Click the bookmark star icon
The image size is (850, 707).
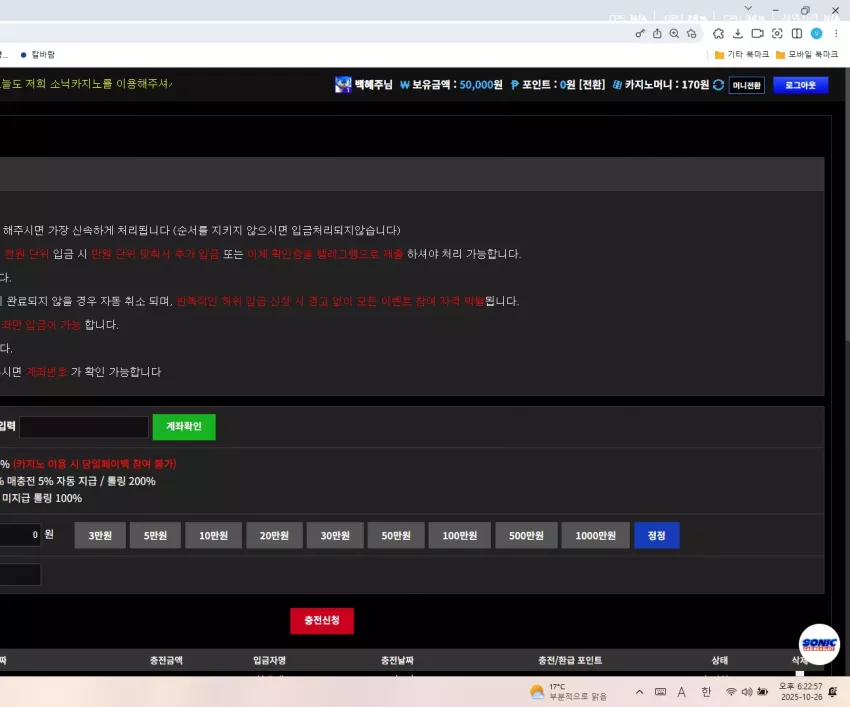(692, 34)
